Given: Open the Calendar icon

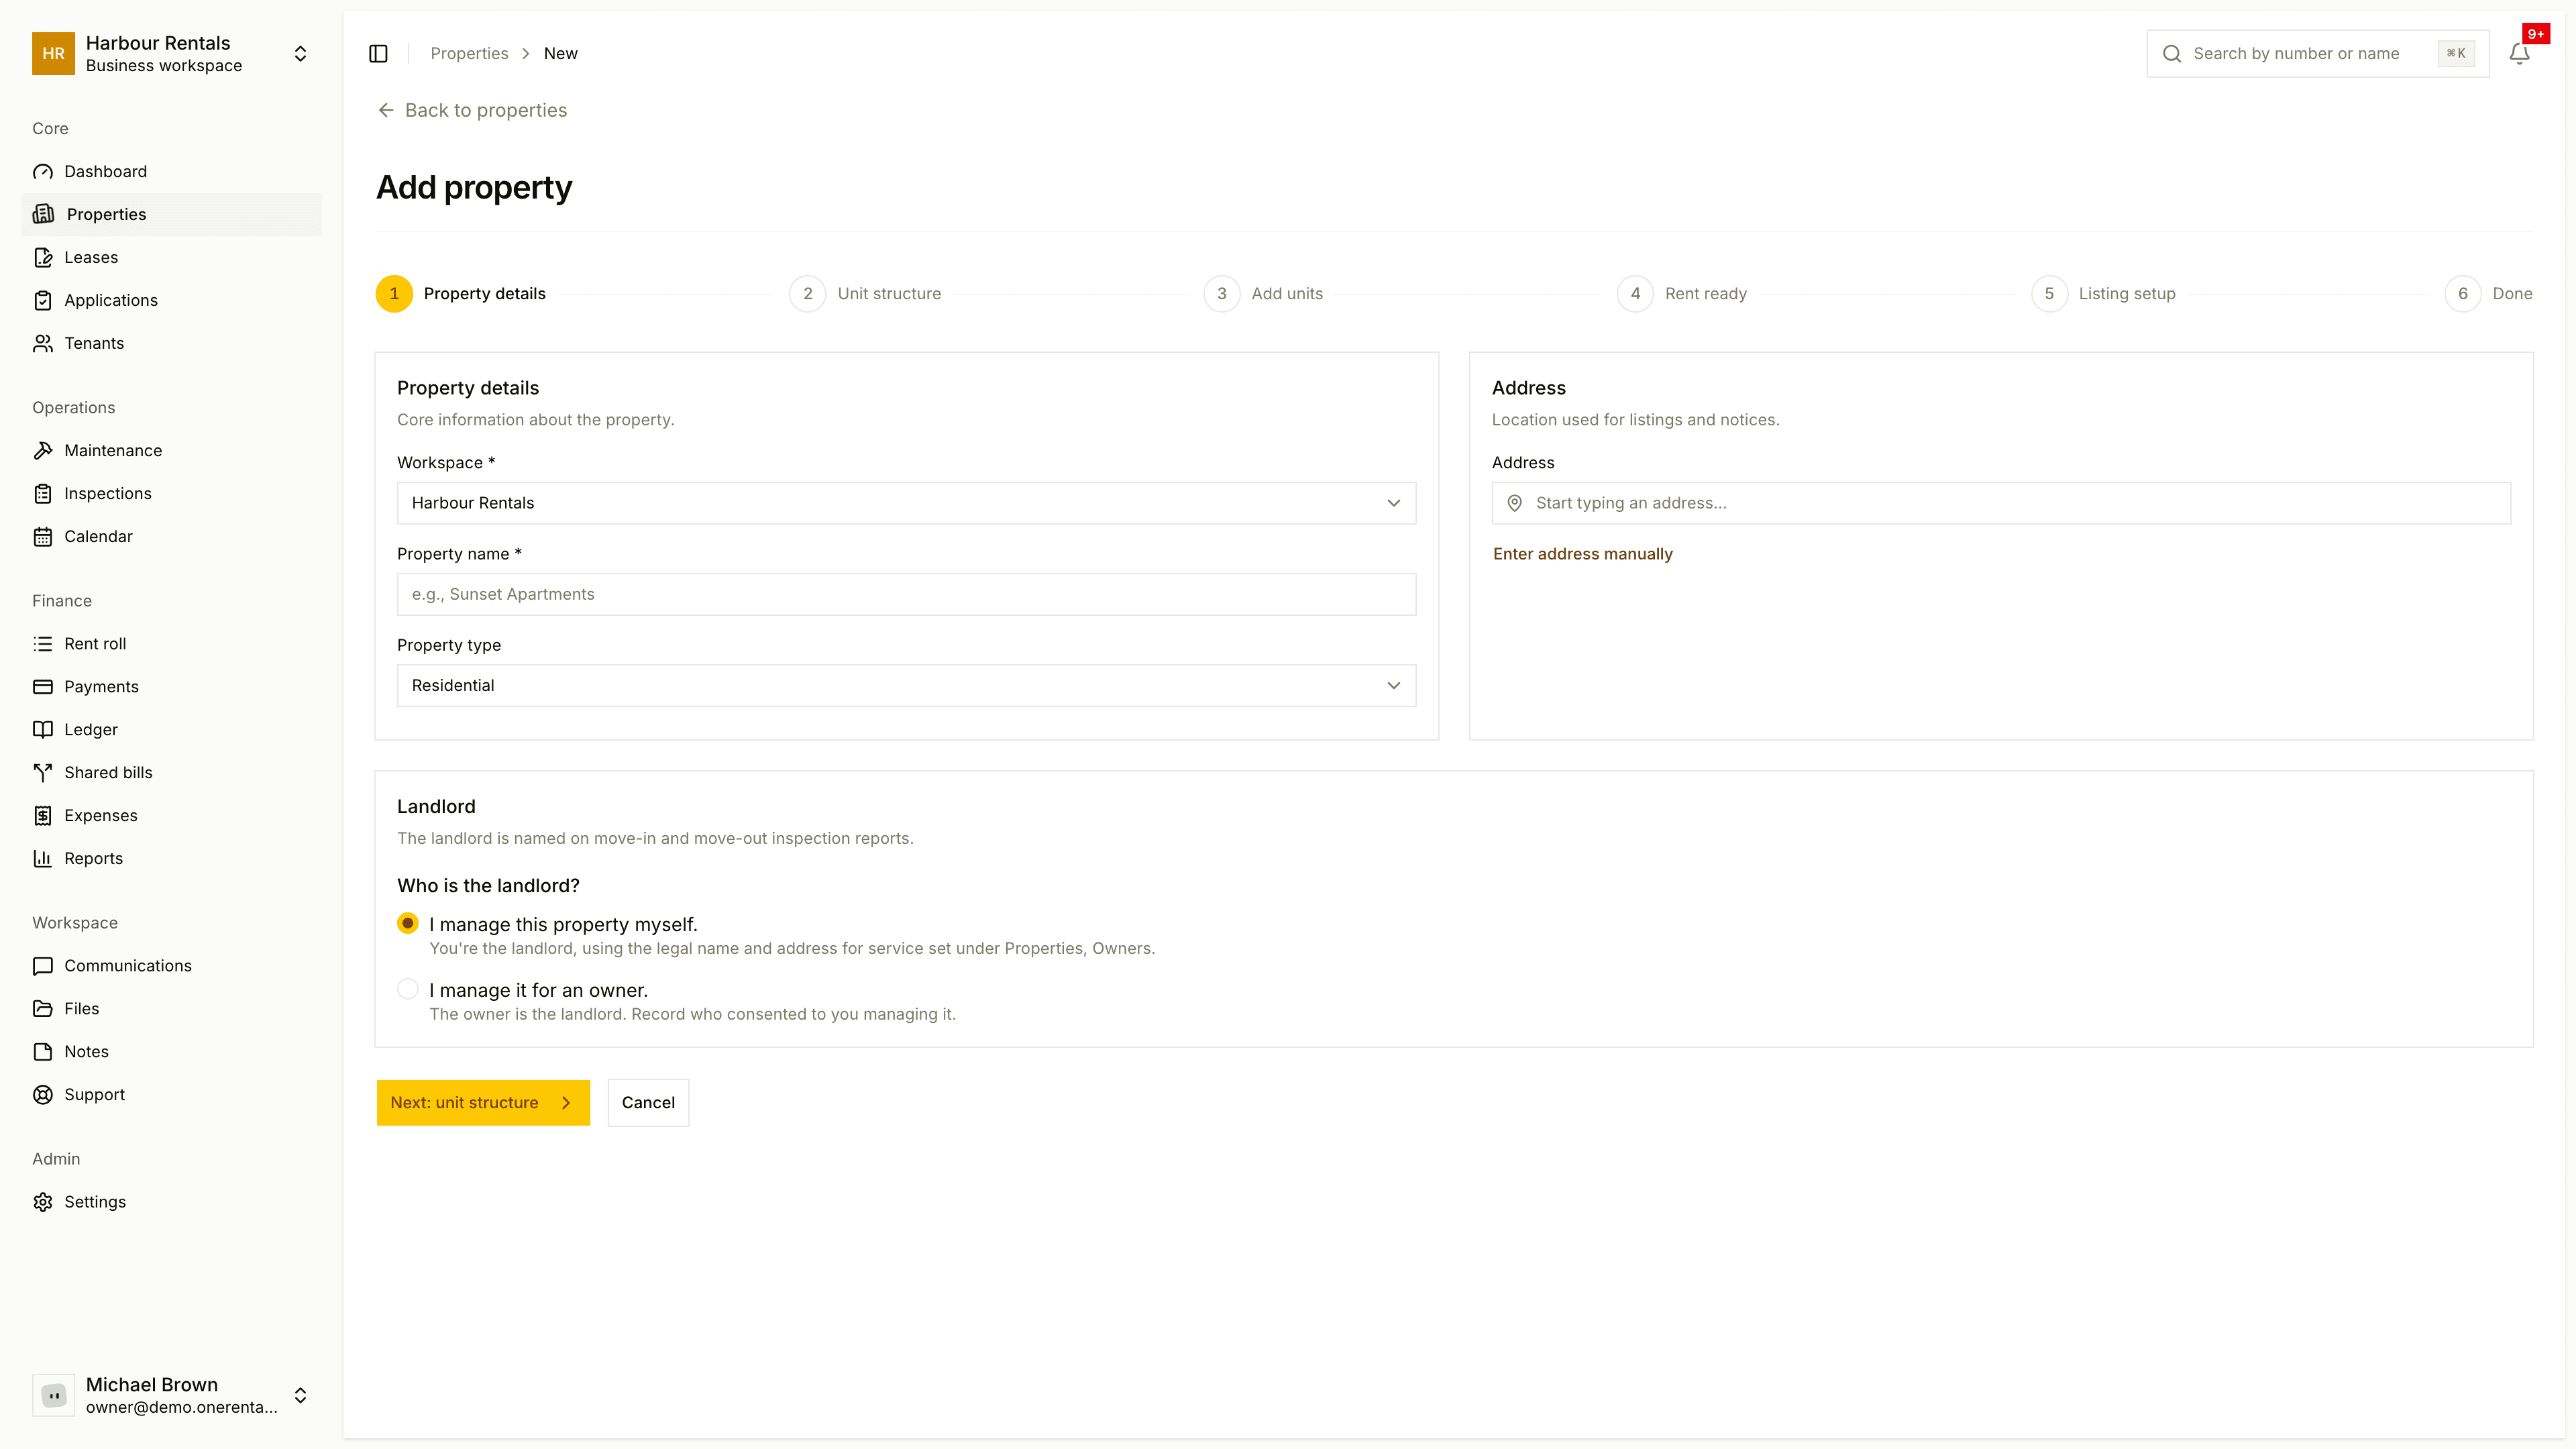Looking at the screenshot, I should pyautogui.click(x=43, y=537).
